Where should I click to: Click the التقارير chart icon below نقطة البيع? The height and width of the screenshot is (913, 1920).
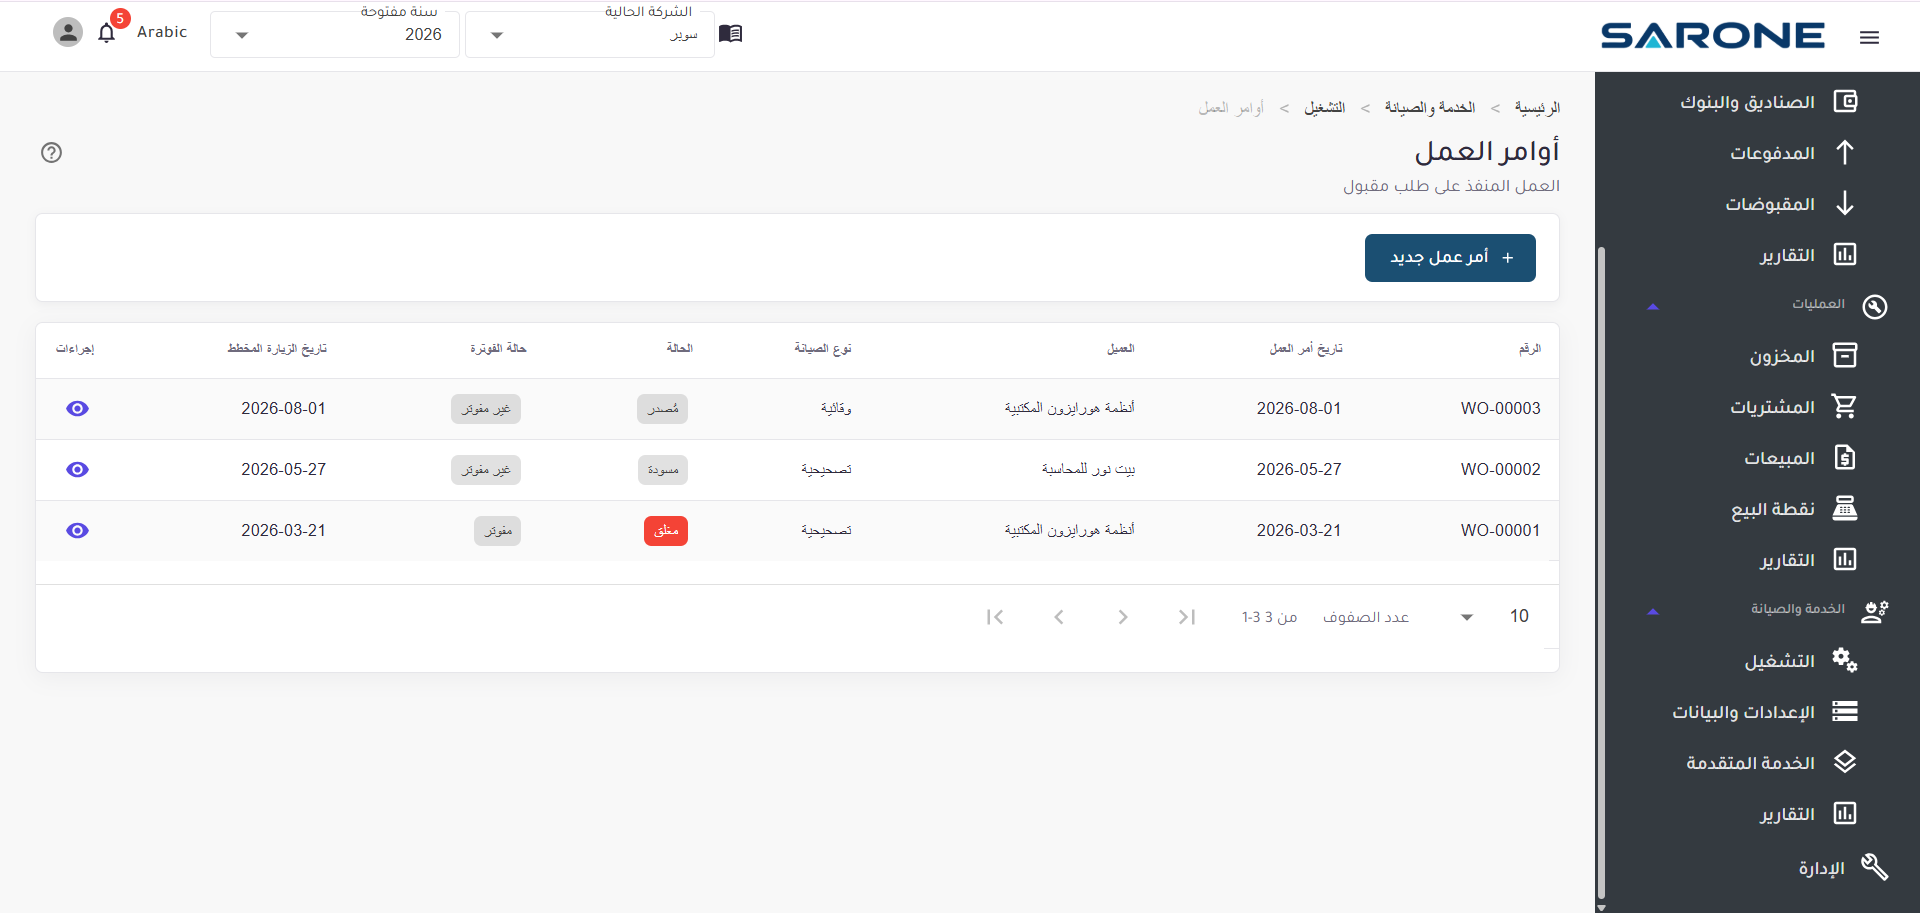1845,559
